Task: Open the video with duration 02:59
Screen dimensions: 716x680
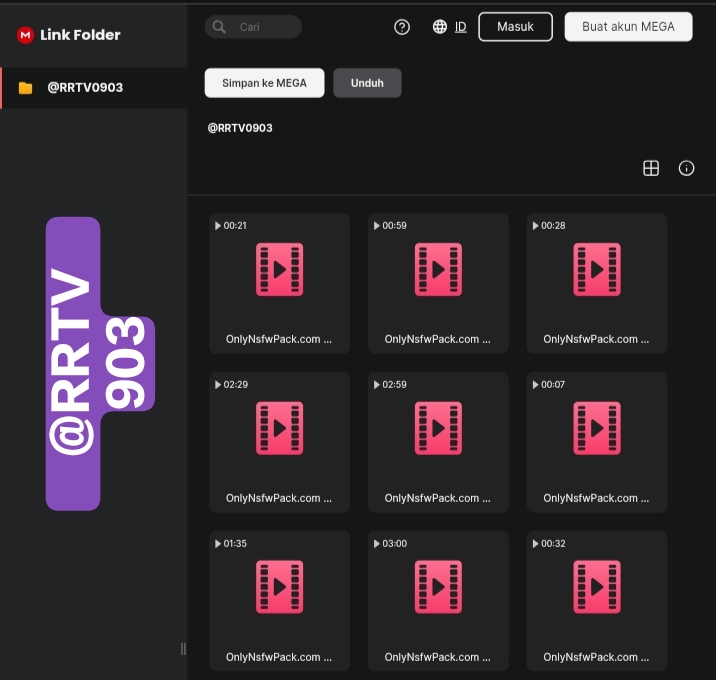Action: pos(438,442)
